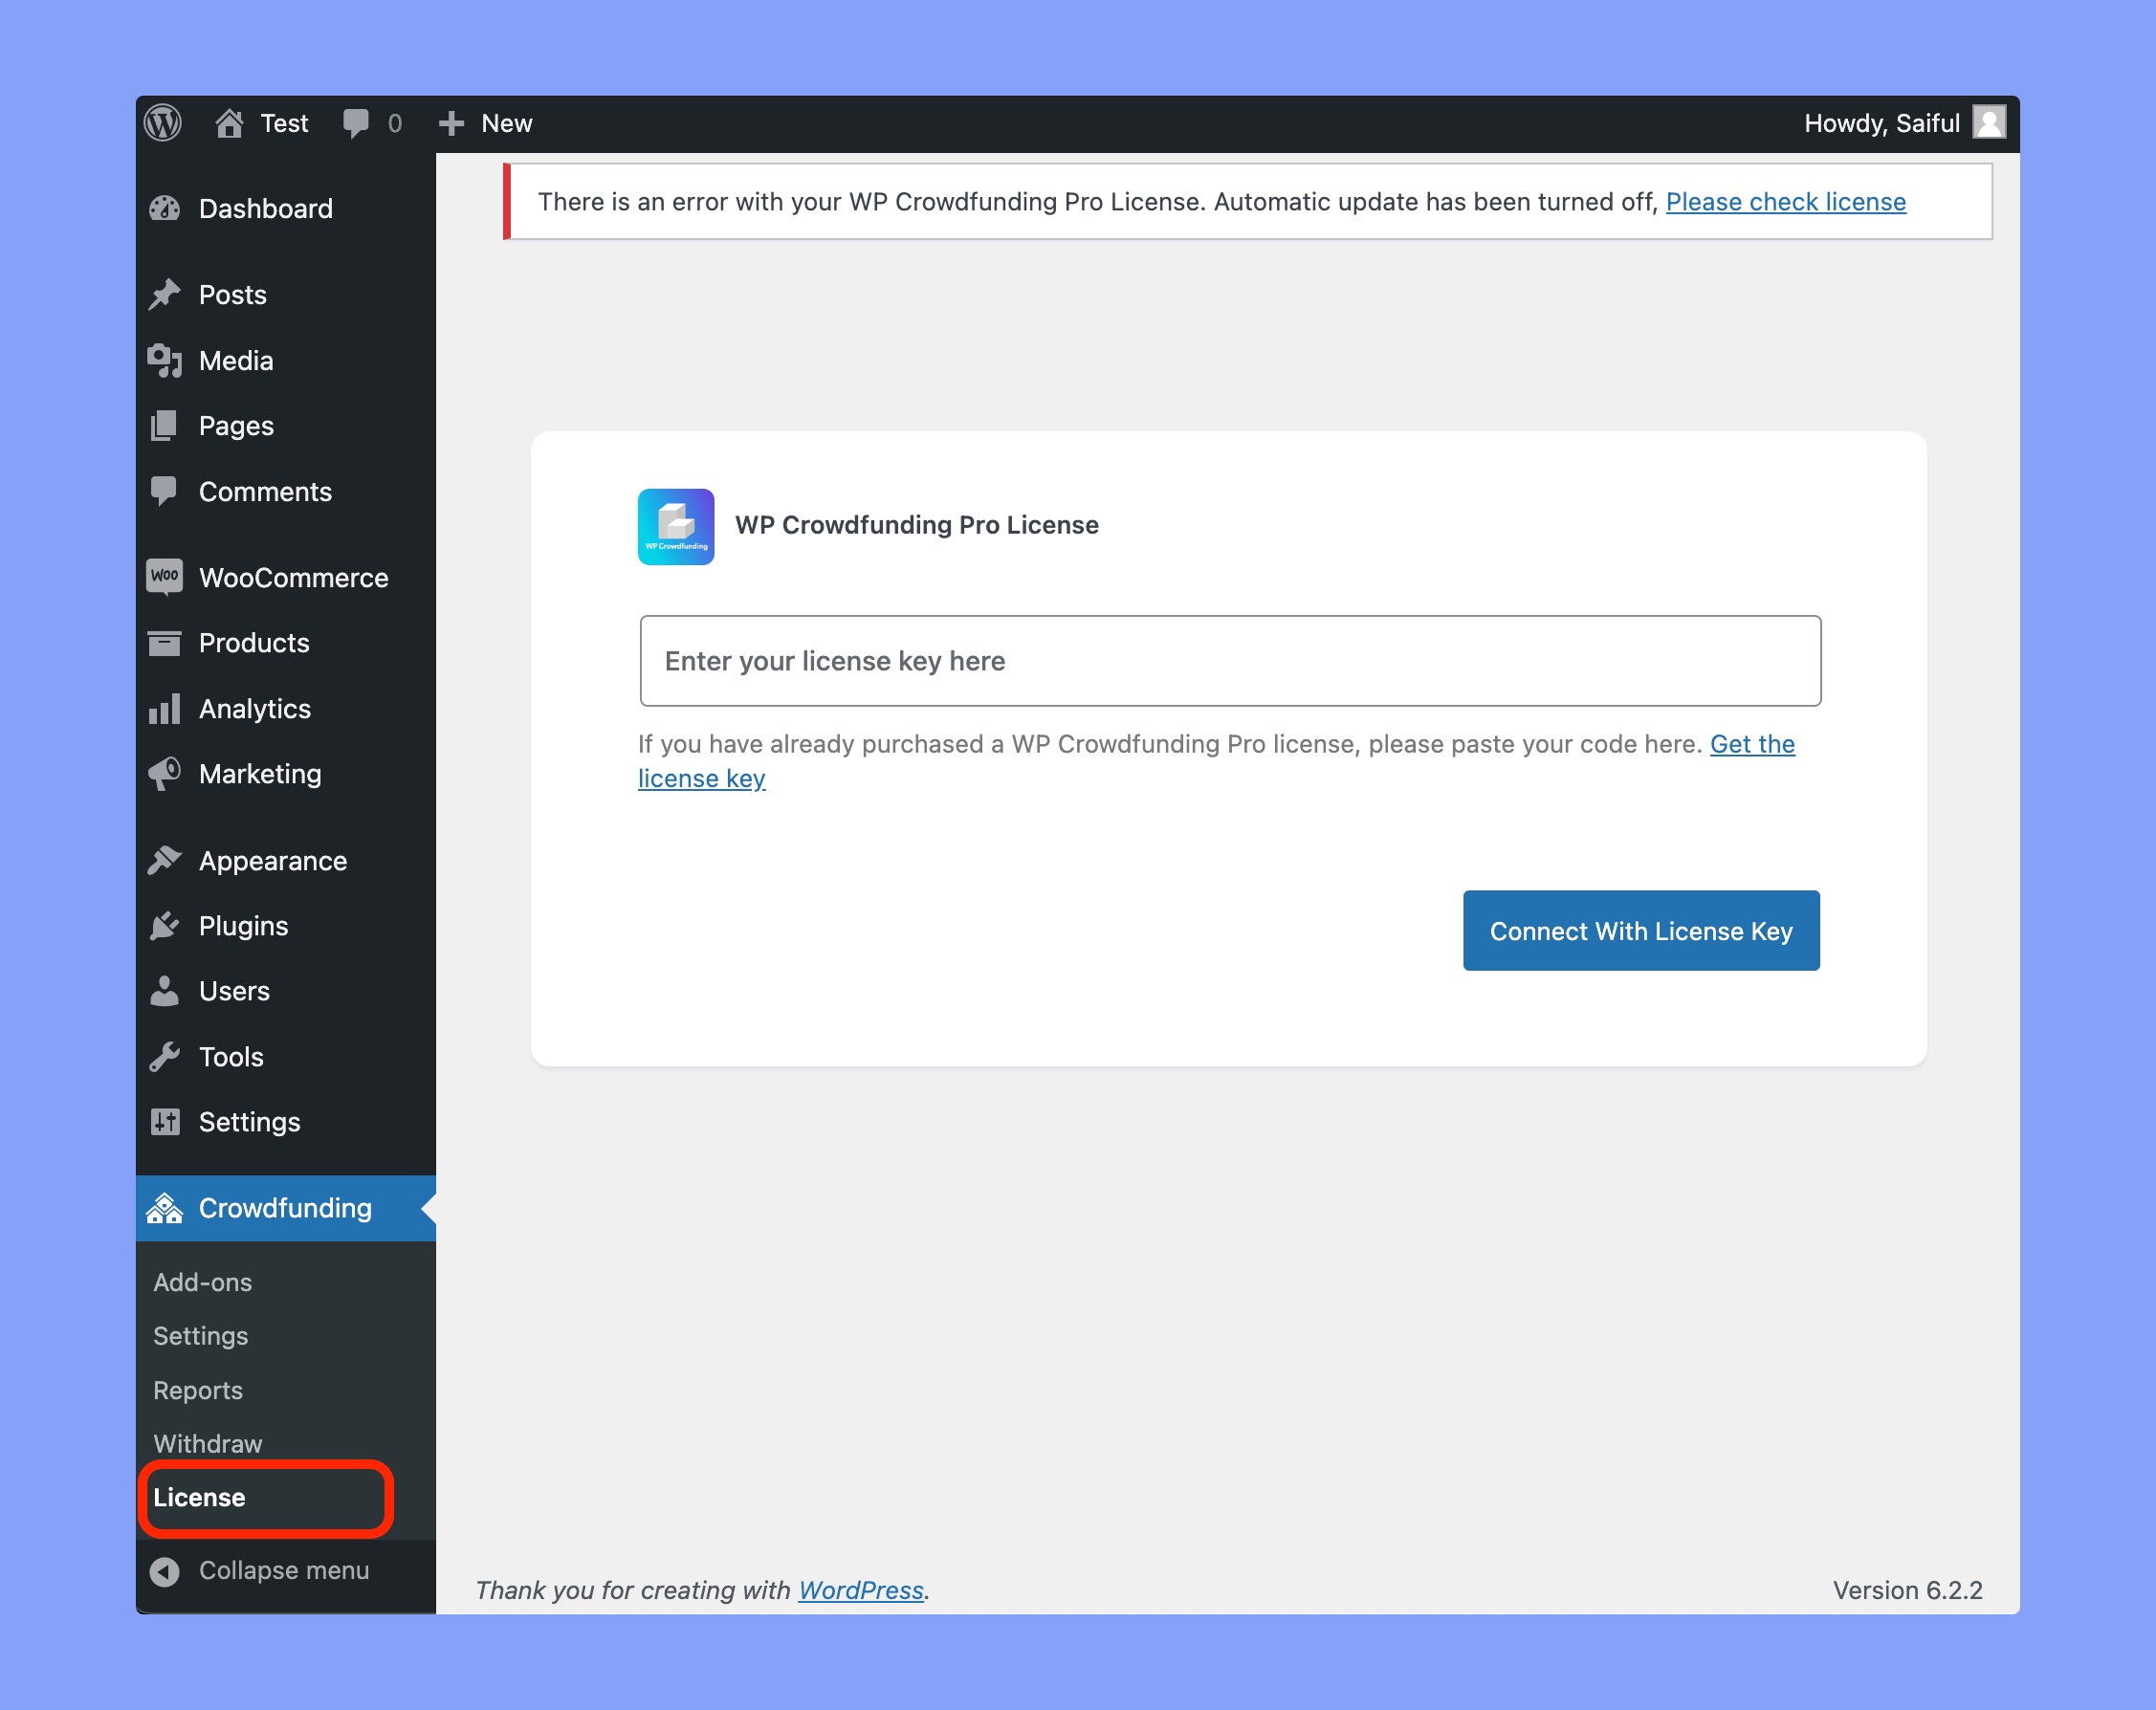This screenshot has width=2156, height=1710.
Task: Click the Marketing icon
Action: (168, 774)
